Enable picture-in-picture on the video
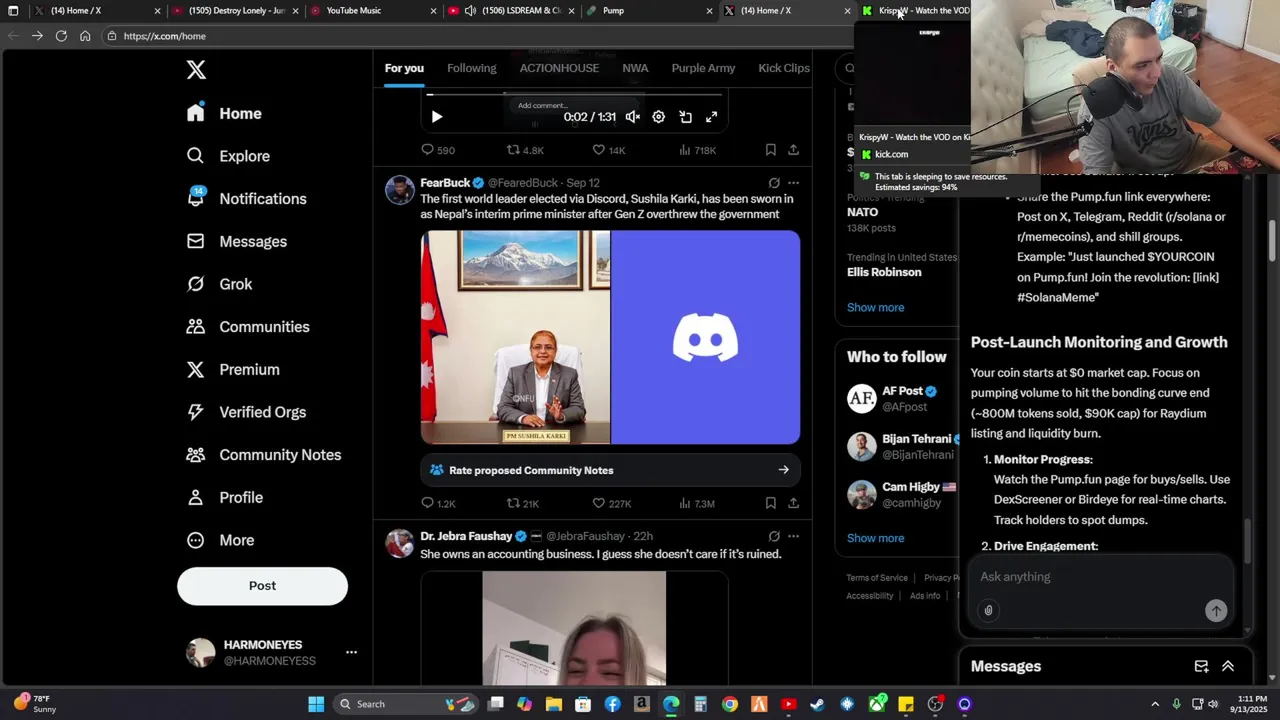Image resolution: width=1280 pixels, height=720 pixels. (685, 117)
